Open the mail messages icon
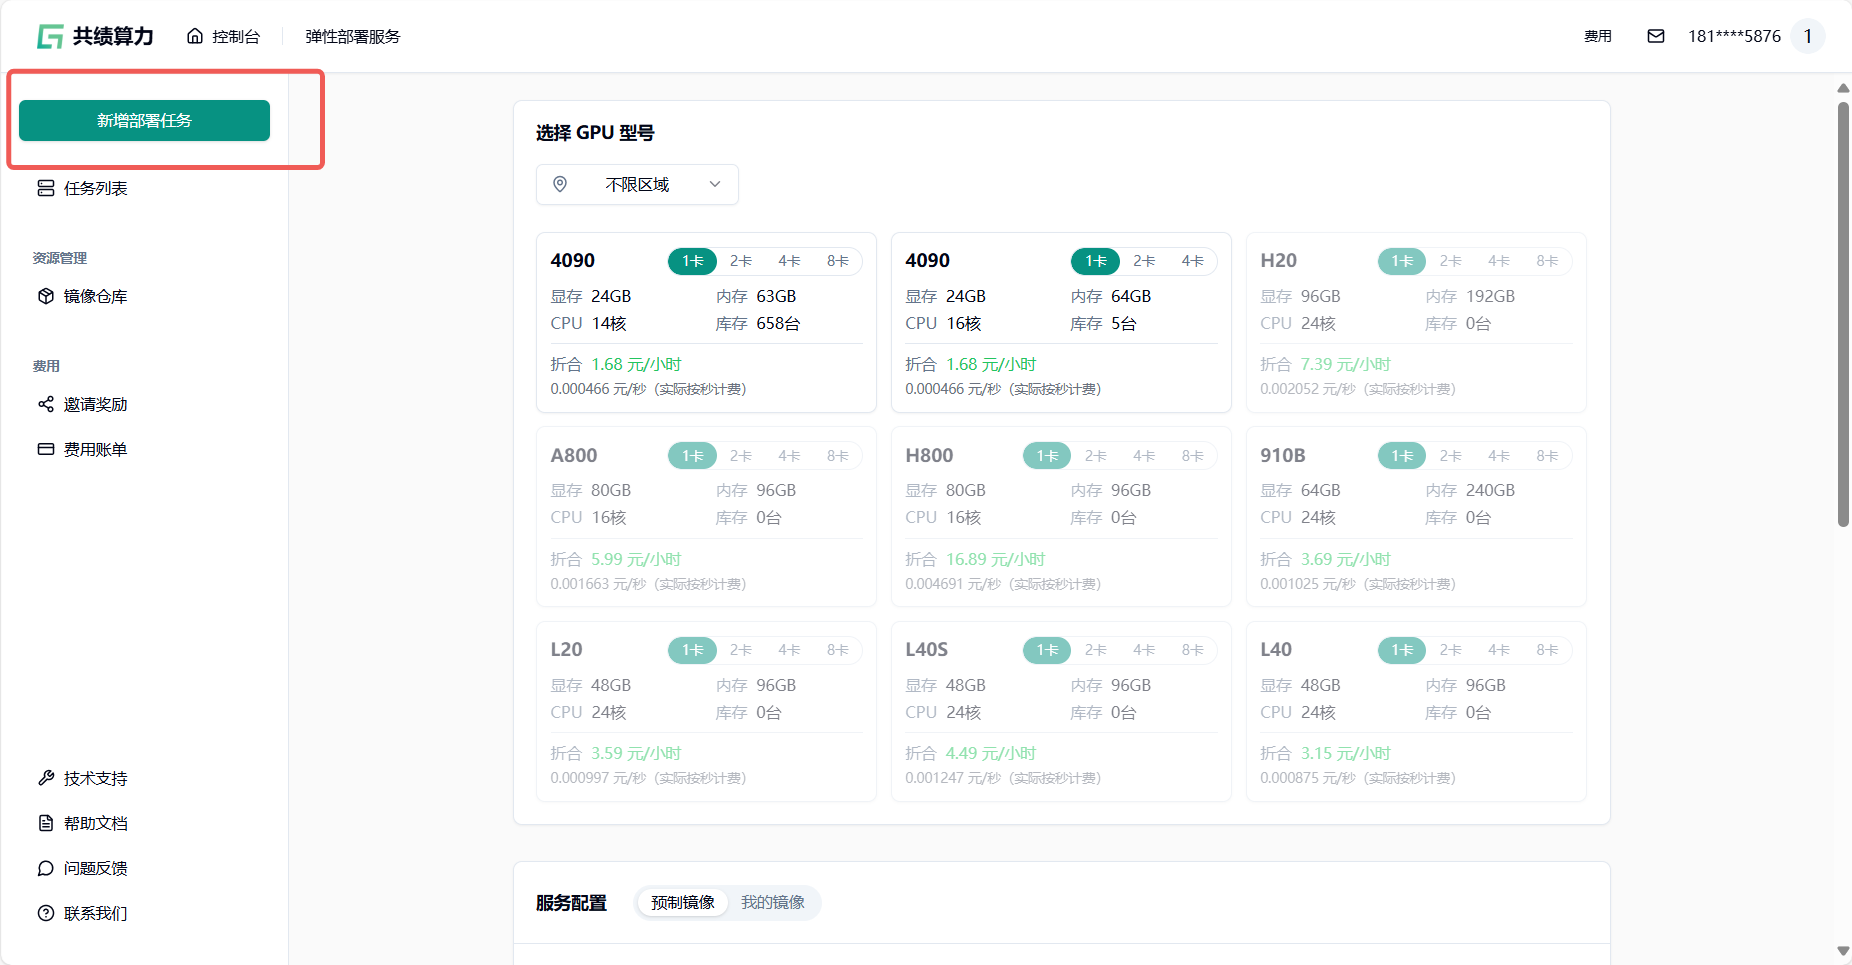Screen dimensions: 1852x965 click(1656, 37)
